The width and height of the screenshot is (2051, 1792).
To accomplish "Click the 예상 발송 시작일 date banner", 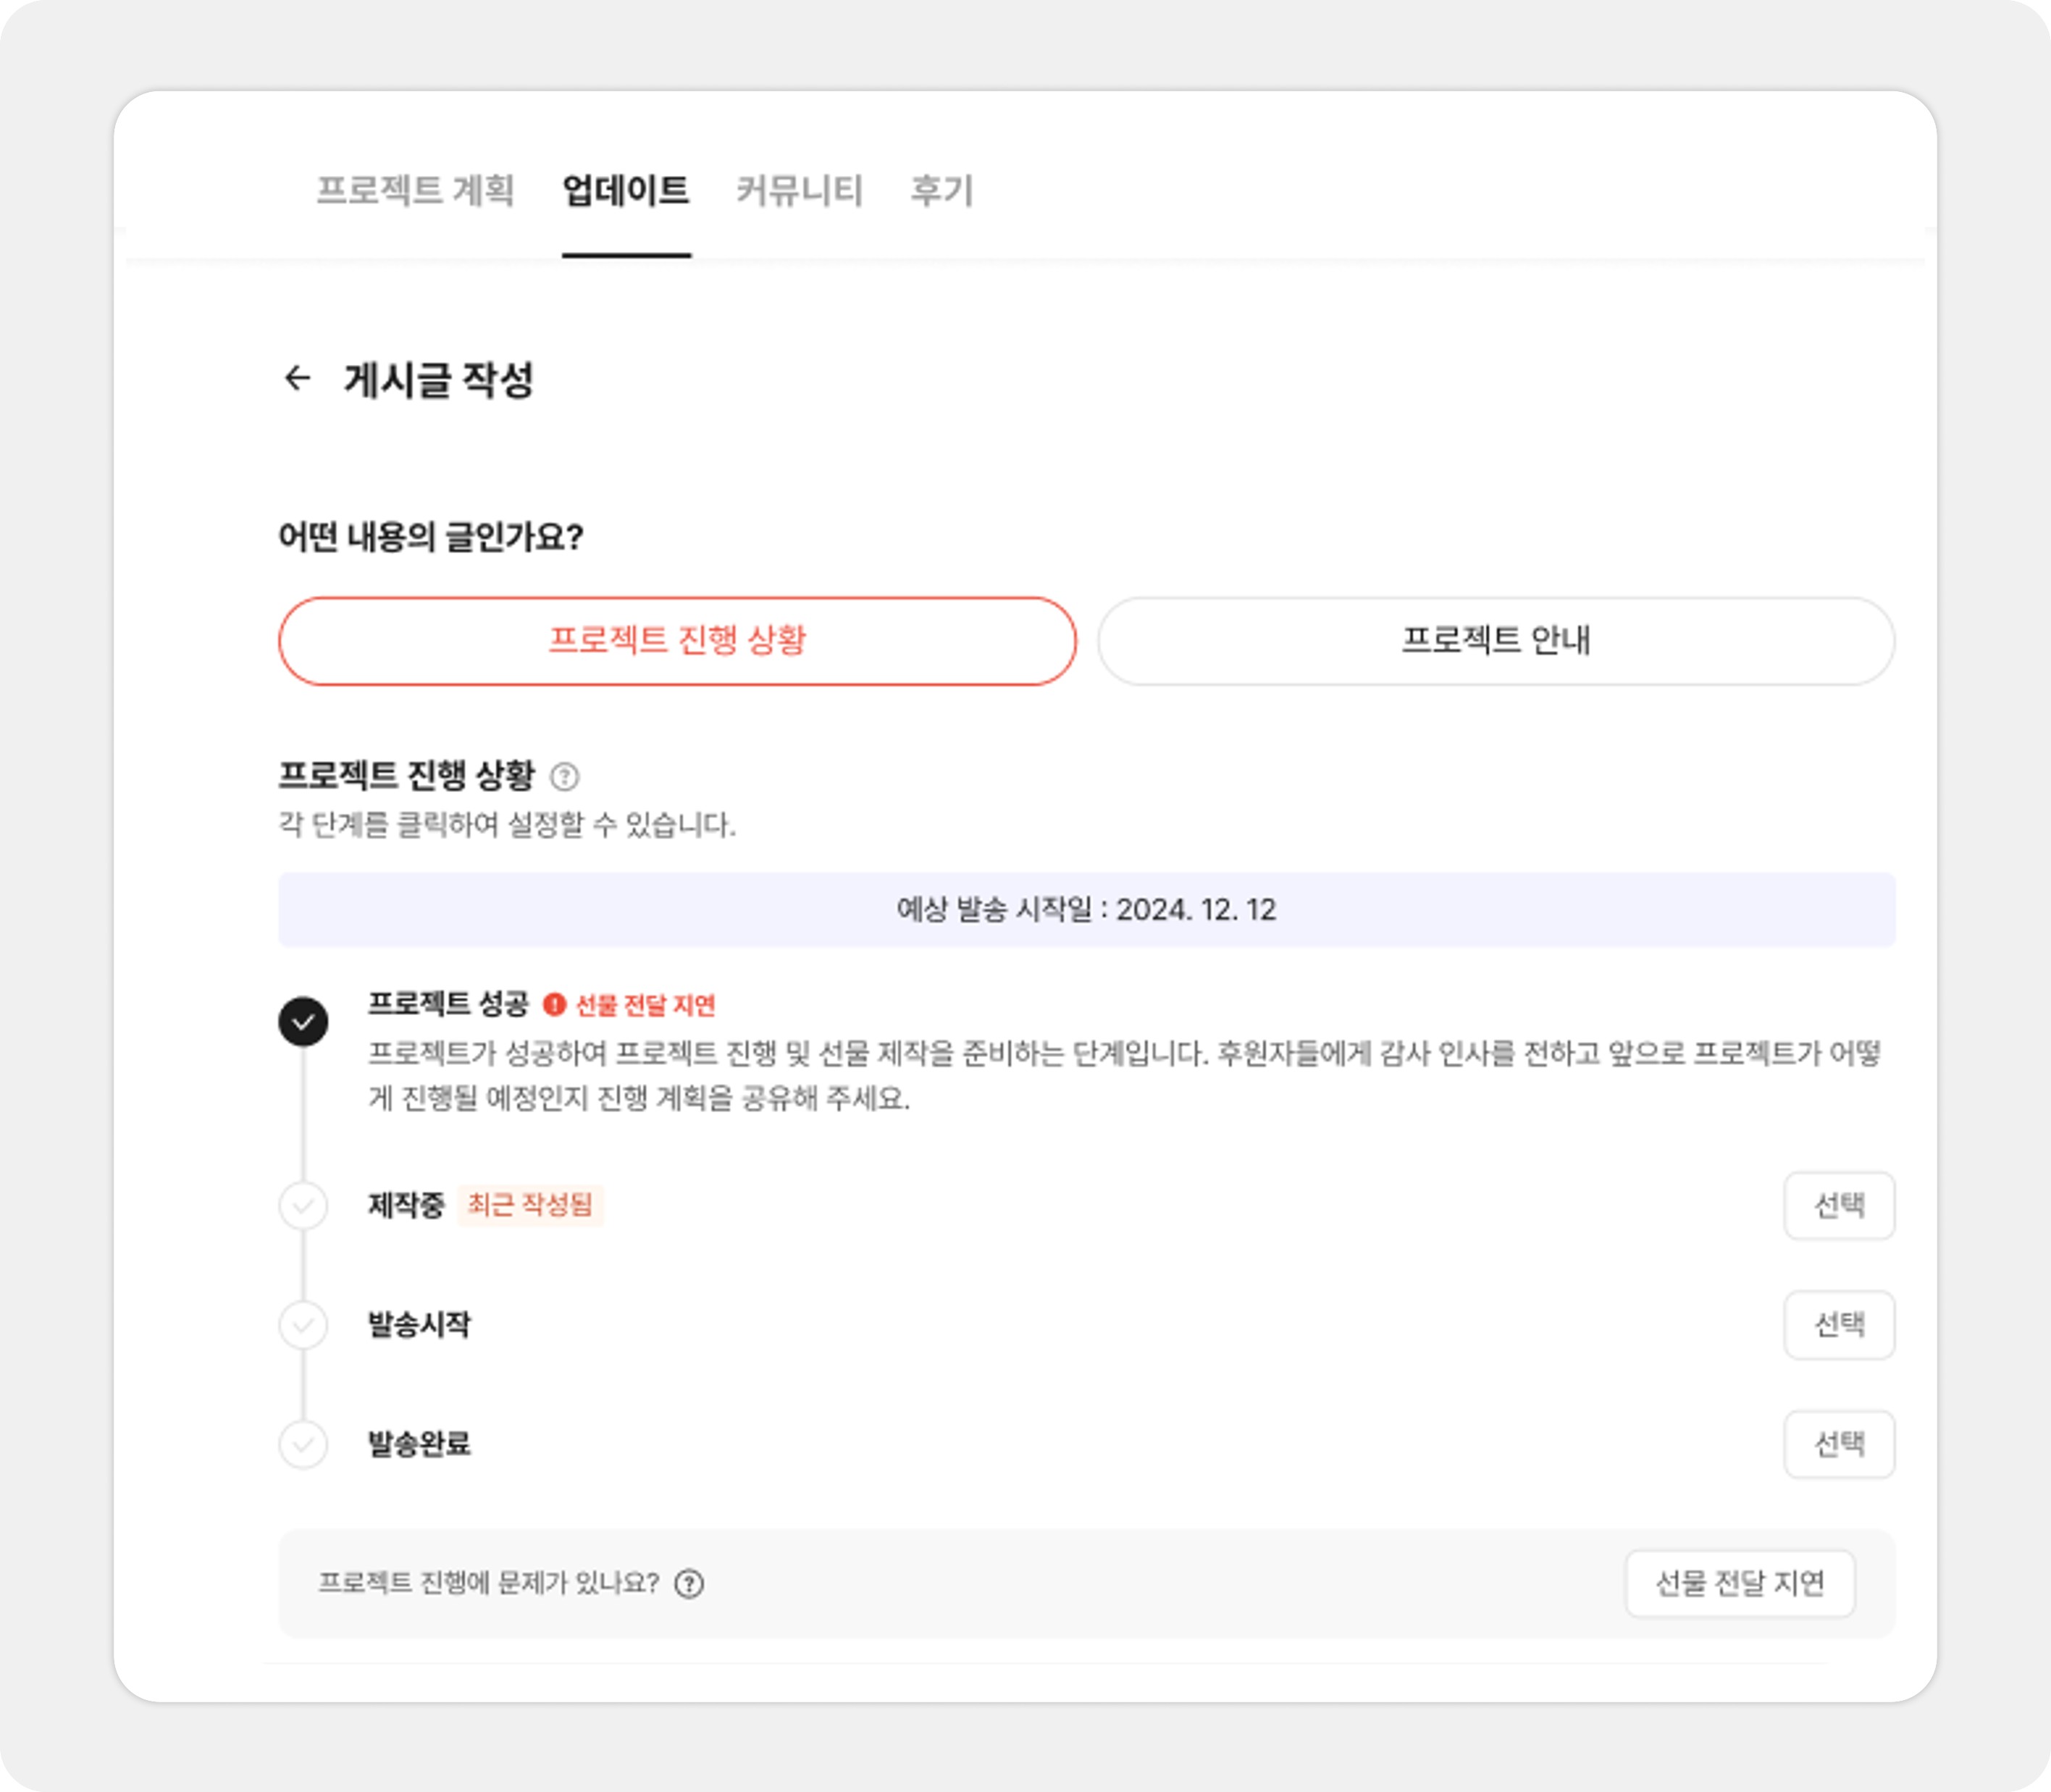I will tap(1086, 909).
